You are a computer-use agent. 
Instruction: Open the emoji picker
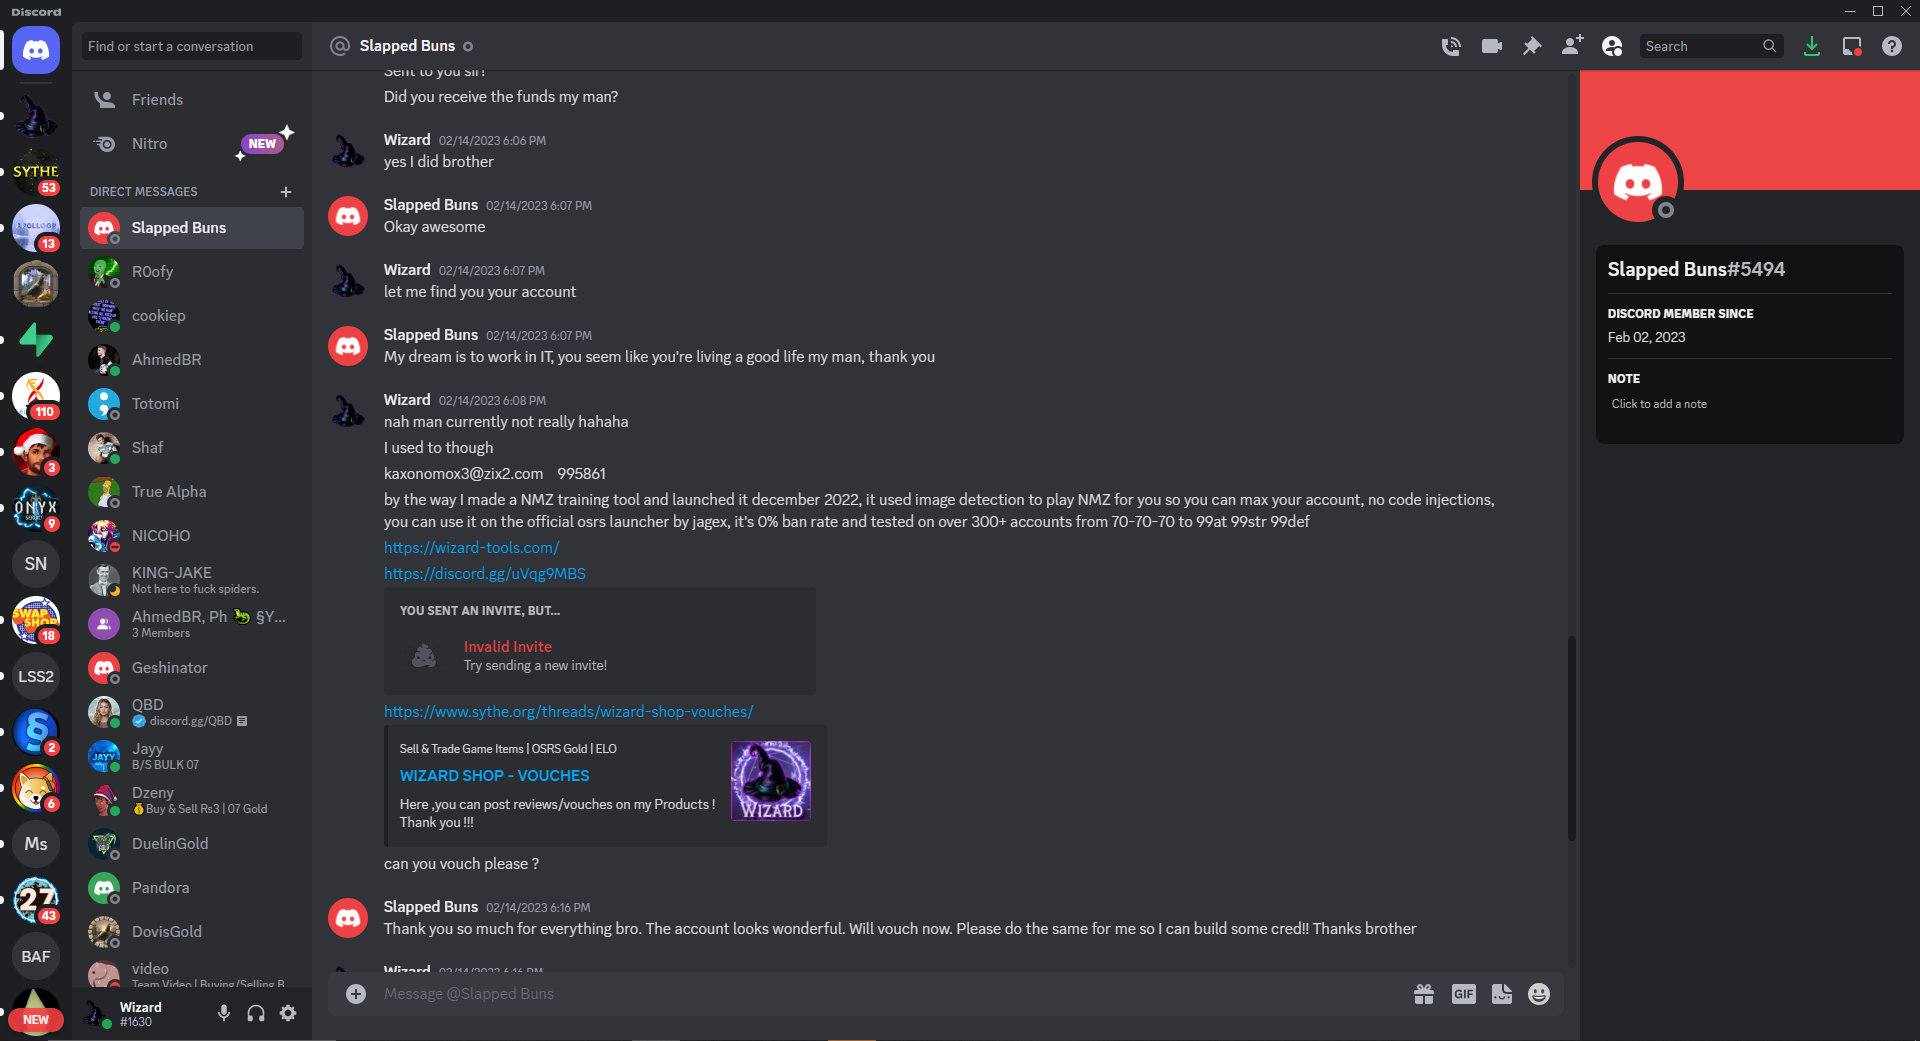[x=1539, y=994]
